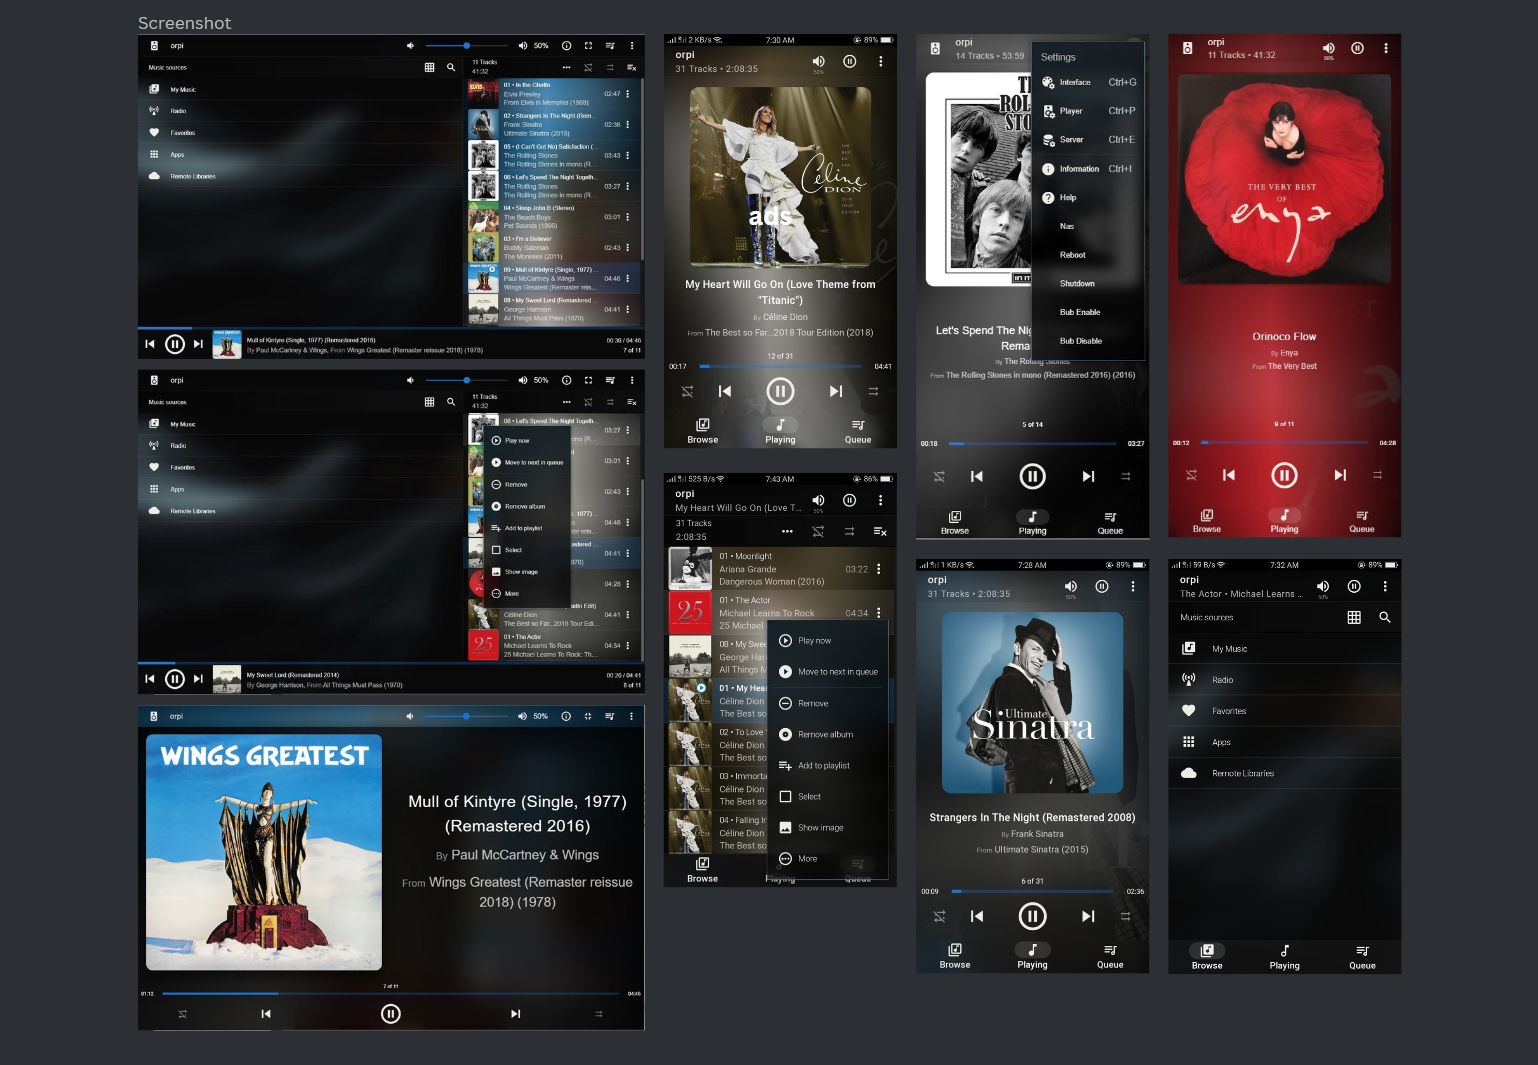Open the volume control on the Céline Dion phone screen
Screen dimensions: 1538x1065
818,62
